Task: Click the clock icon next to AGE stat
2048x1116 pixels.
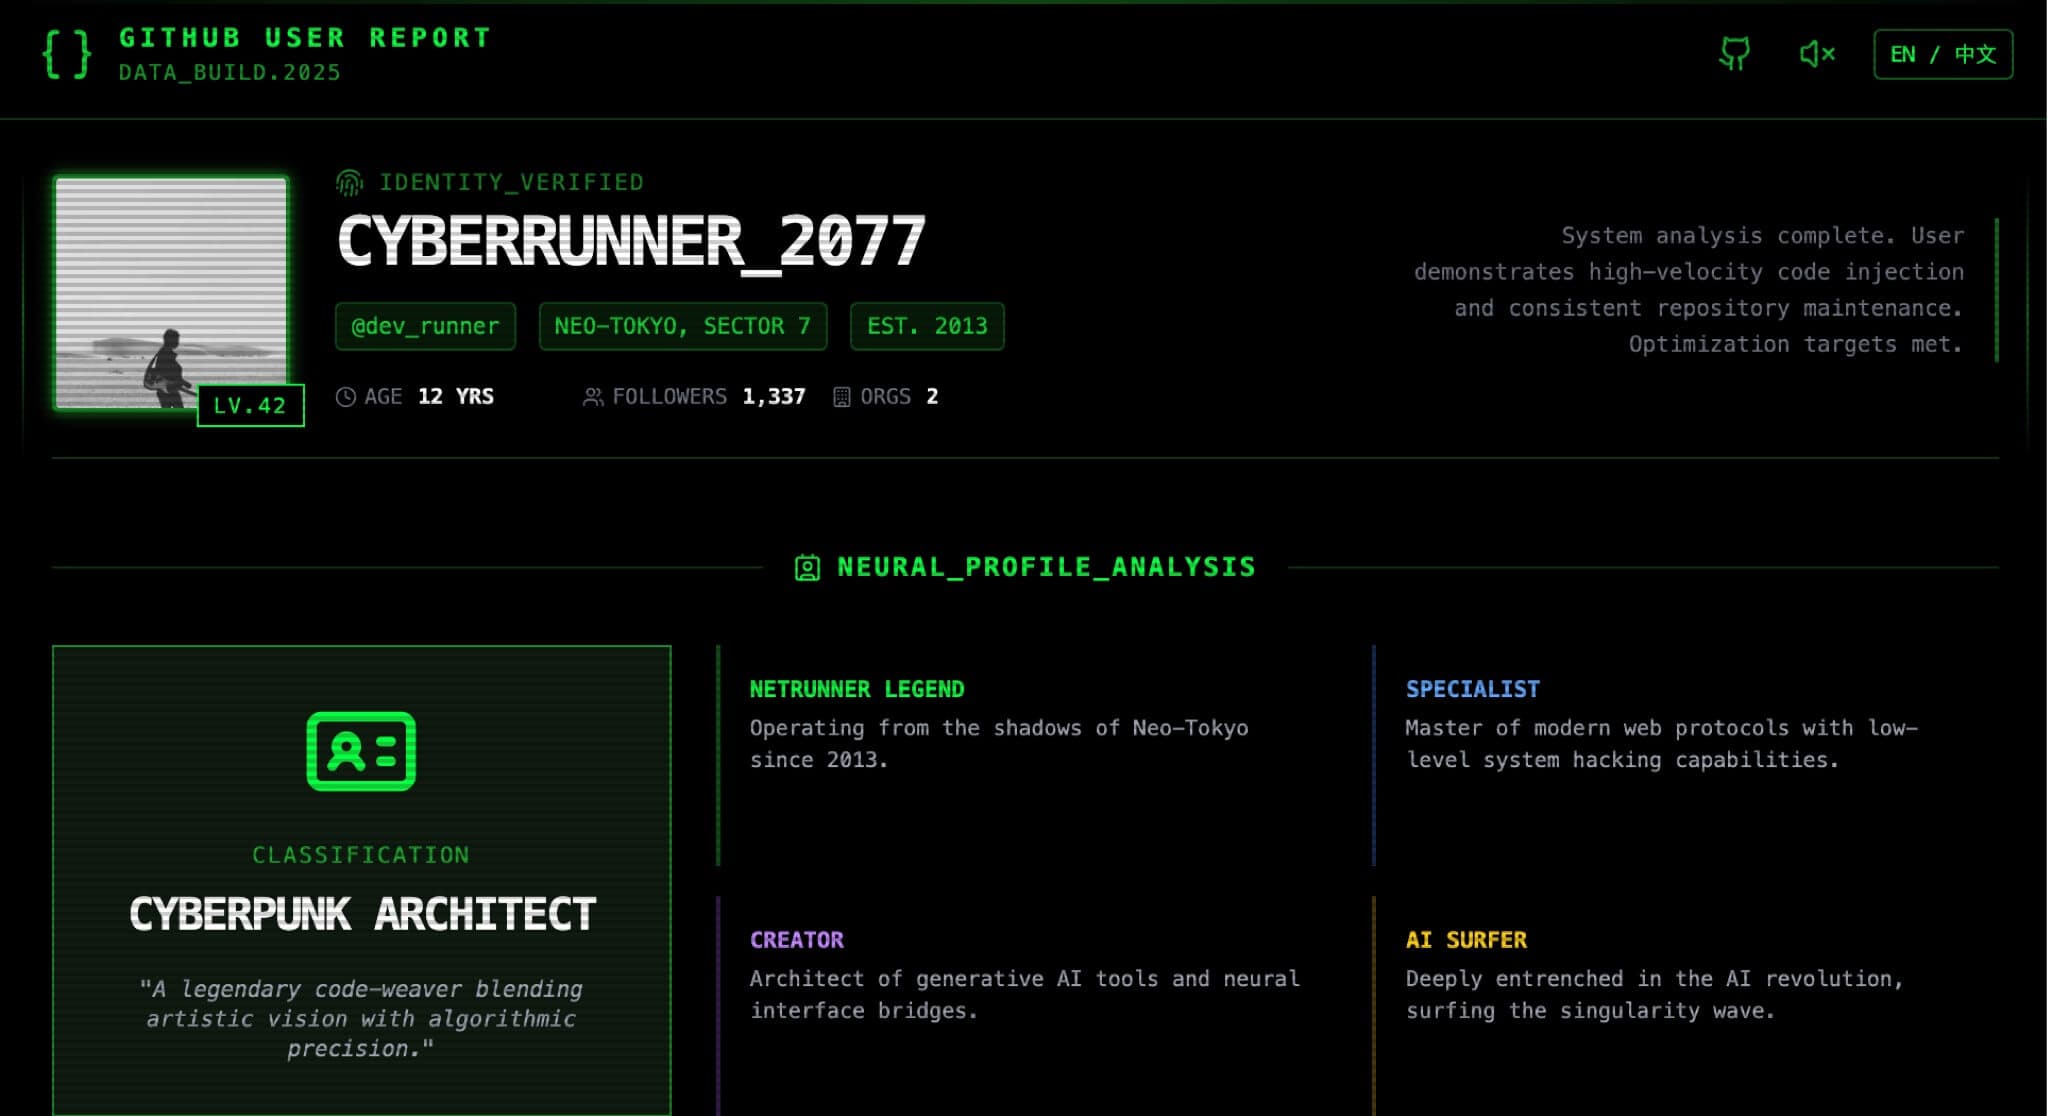Action: (x=345, y=396)
